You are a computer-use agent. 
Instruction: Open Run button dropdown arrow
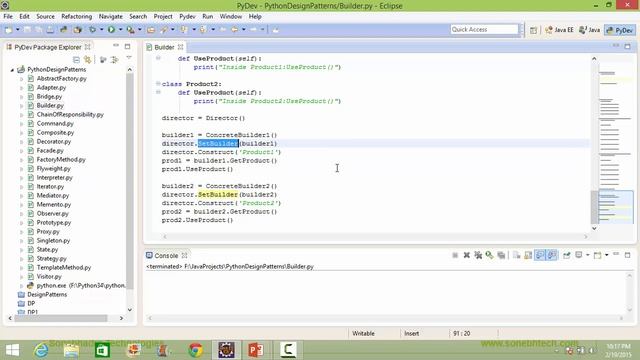pos(120,29)
